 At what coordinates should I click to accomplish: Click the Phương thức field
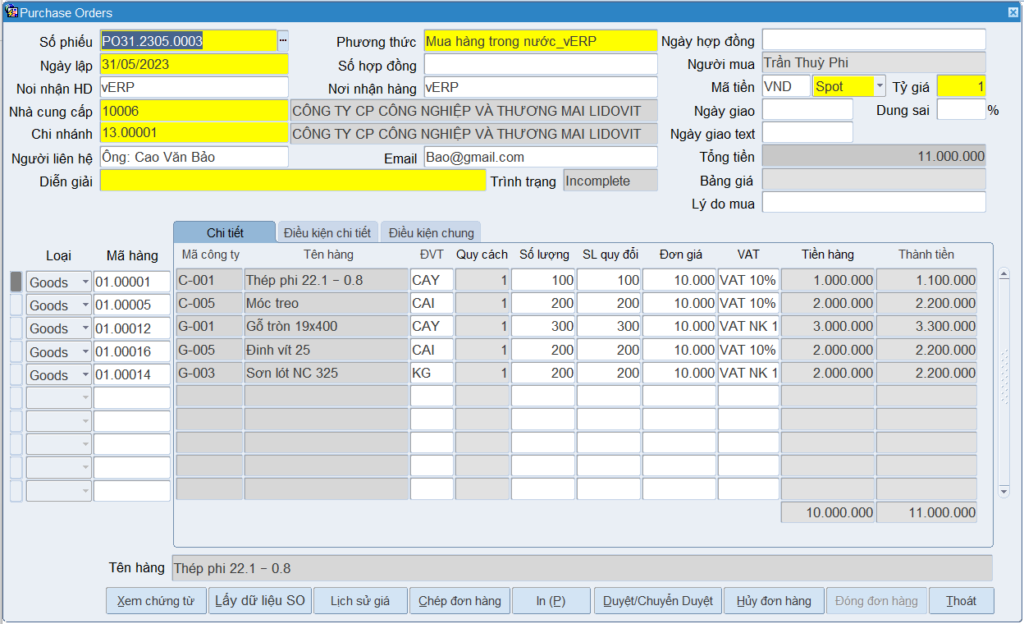(x=541, y=41)
